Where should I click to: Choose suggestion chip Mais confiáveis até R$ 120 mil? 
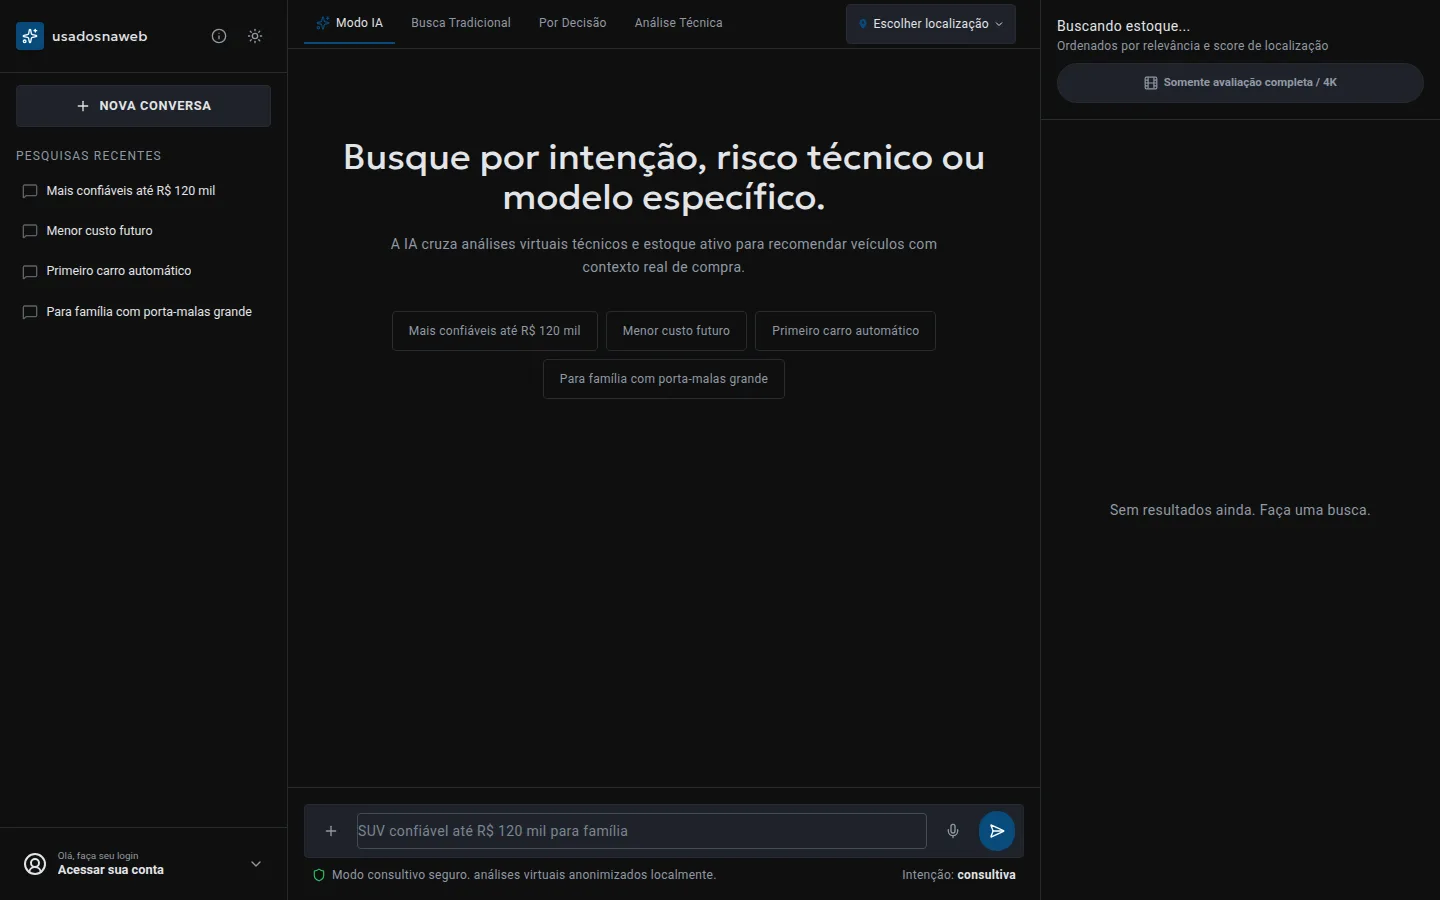pos(495,331)
